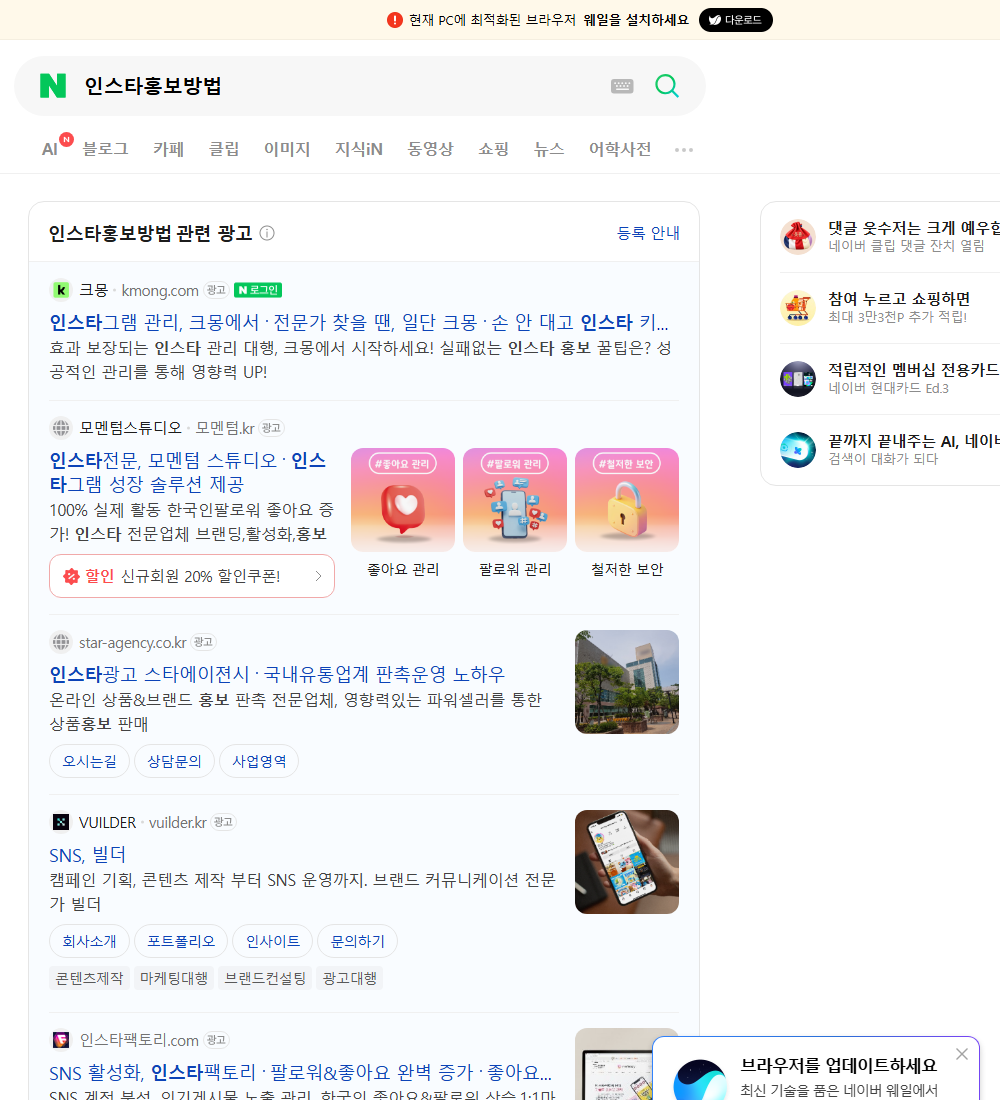Viewport: 1000px width, 1100px height.
Task: Open the SNS 활성화, 인스타팩토리 ad title
Action: point(300,1073)
